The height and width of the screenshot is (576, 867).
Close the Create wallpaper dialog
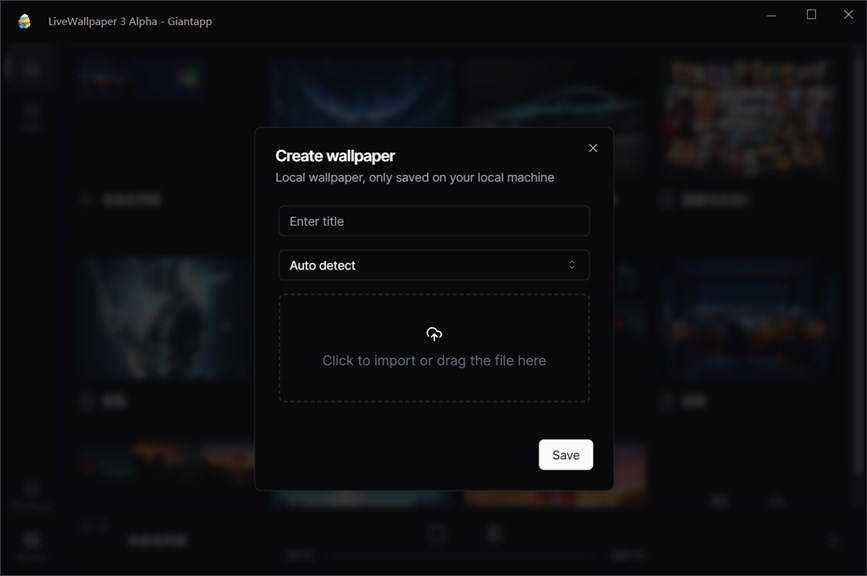pos(593,148)
